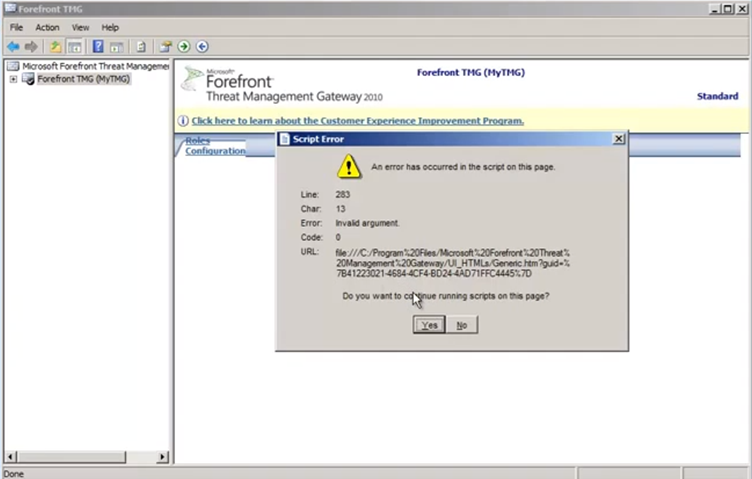The height and width of the screenshot is (479, 752).
Task: Open the Customer Experience Improvement Program link
Action: (x=358, y=121)
